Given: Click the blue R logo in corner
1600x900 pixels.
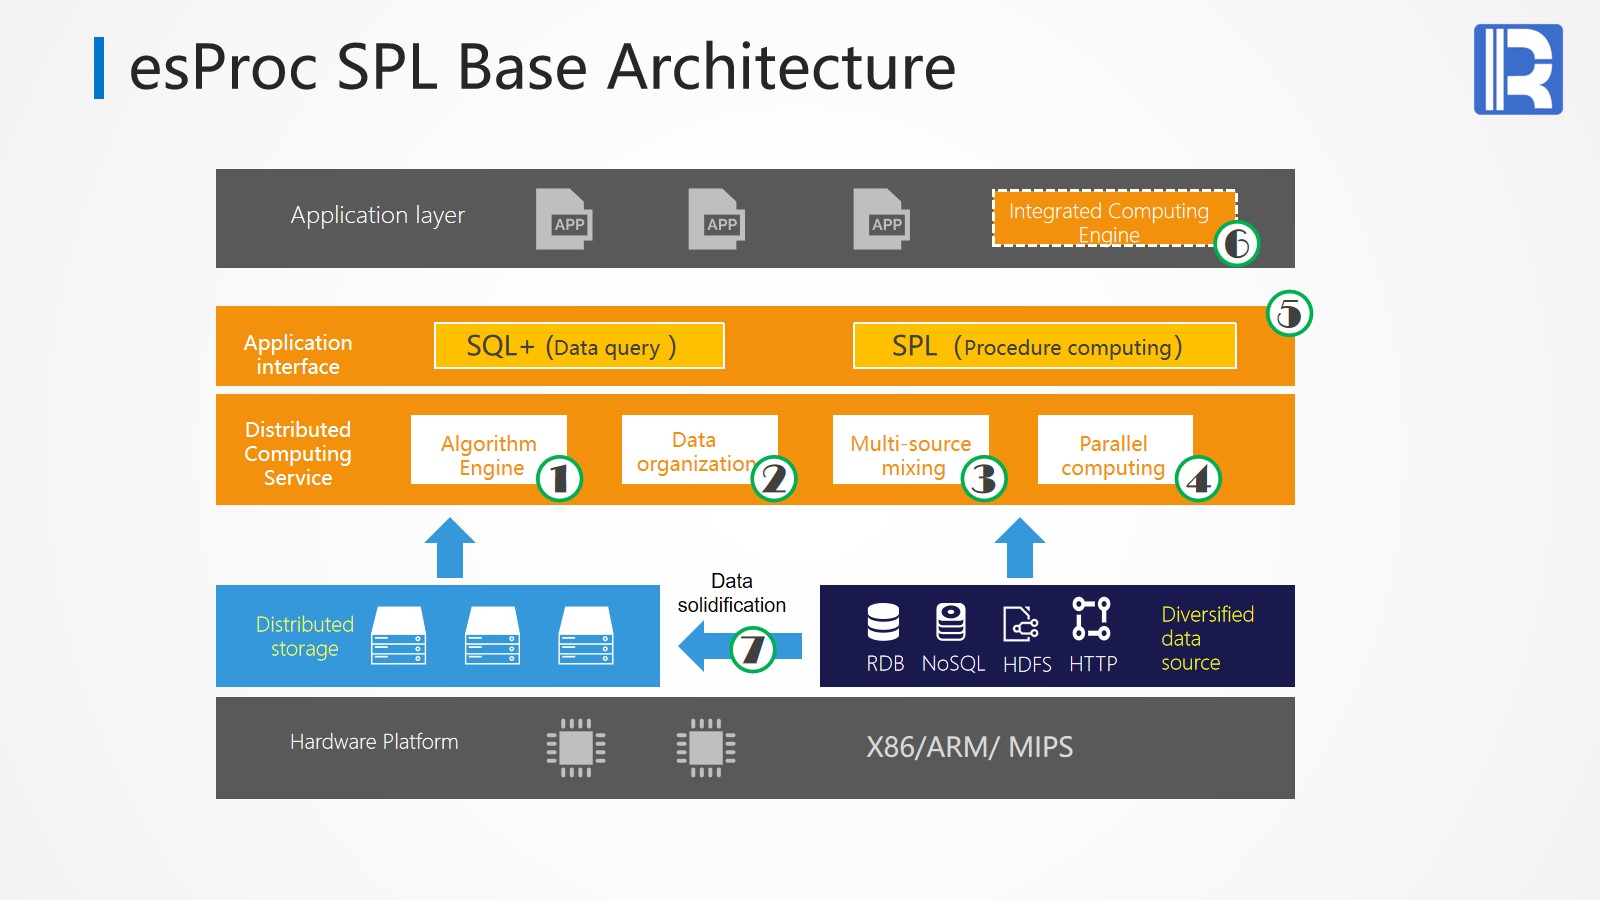Looking at the screenshot, I should click(1517, 69).
